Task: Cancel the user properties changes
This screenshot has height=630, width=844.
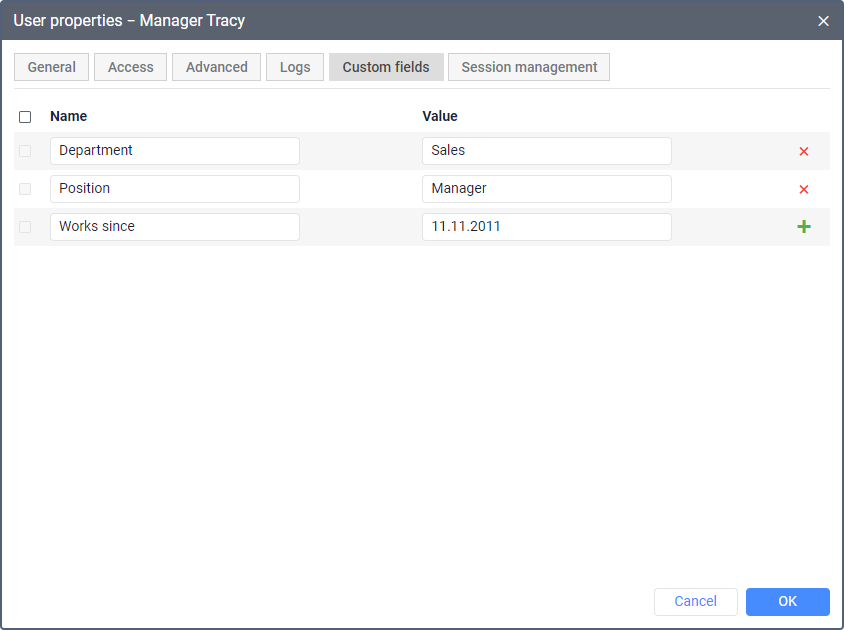Action: coord(695,601)
